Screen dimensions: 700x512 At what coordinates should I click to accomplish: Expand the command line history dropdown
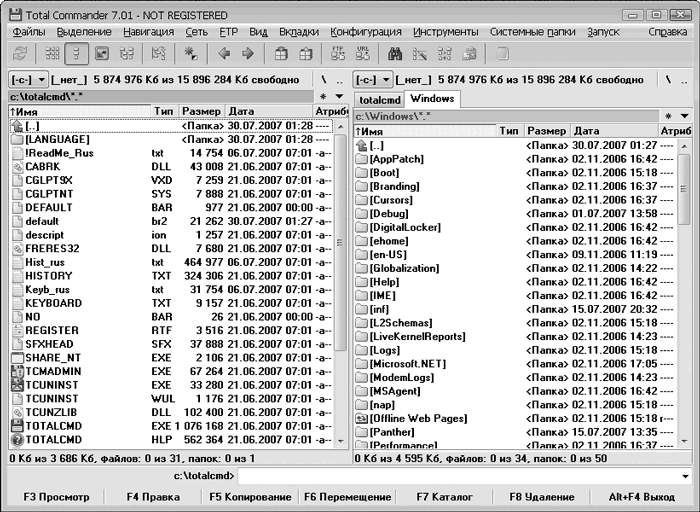coord(685,476)
